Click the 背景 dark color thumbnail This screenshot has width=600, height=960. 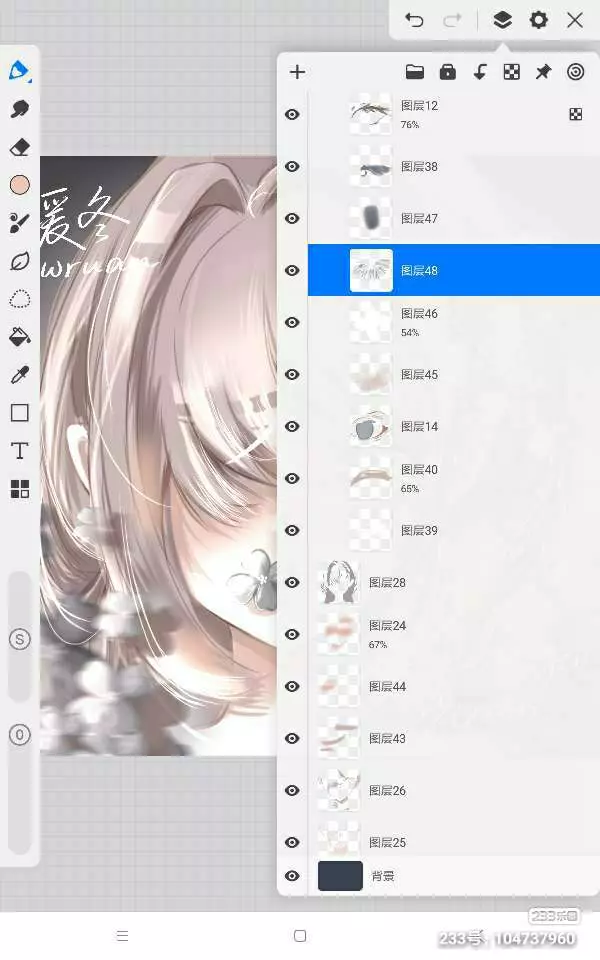(340, 876)
